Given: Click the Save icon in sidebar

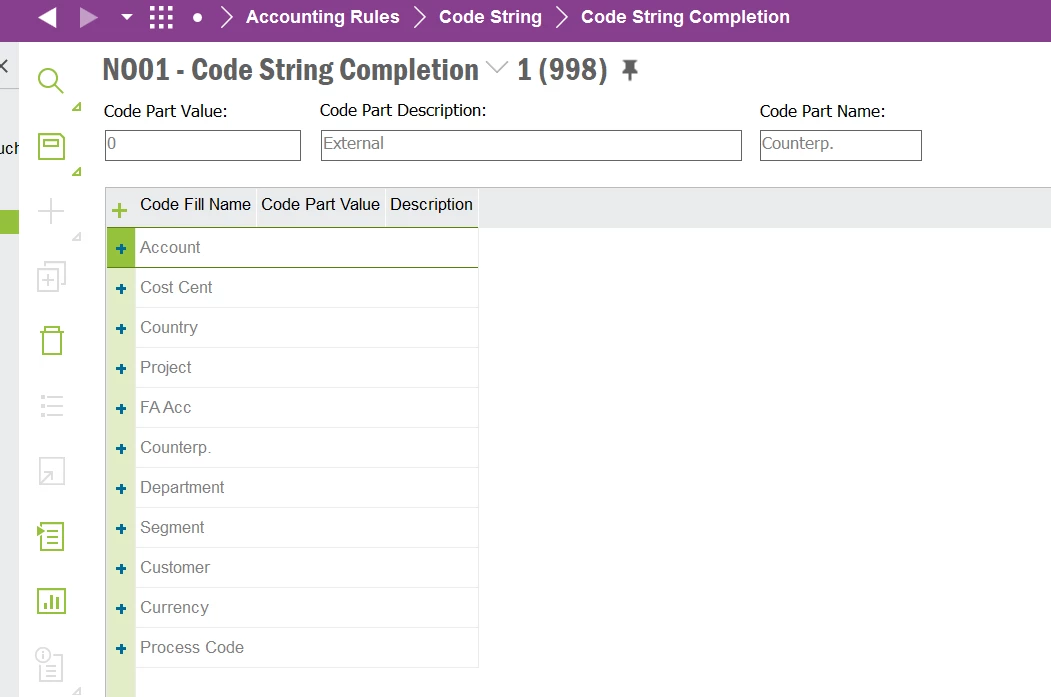Looking at the screenshot, I should (x=51, y=146).
